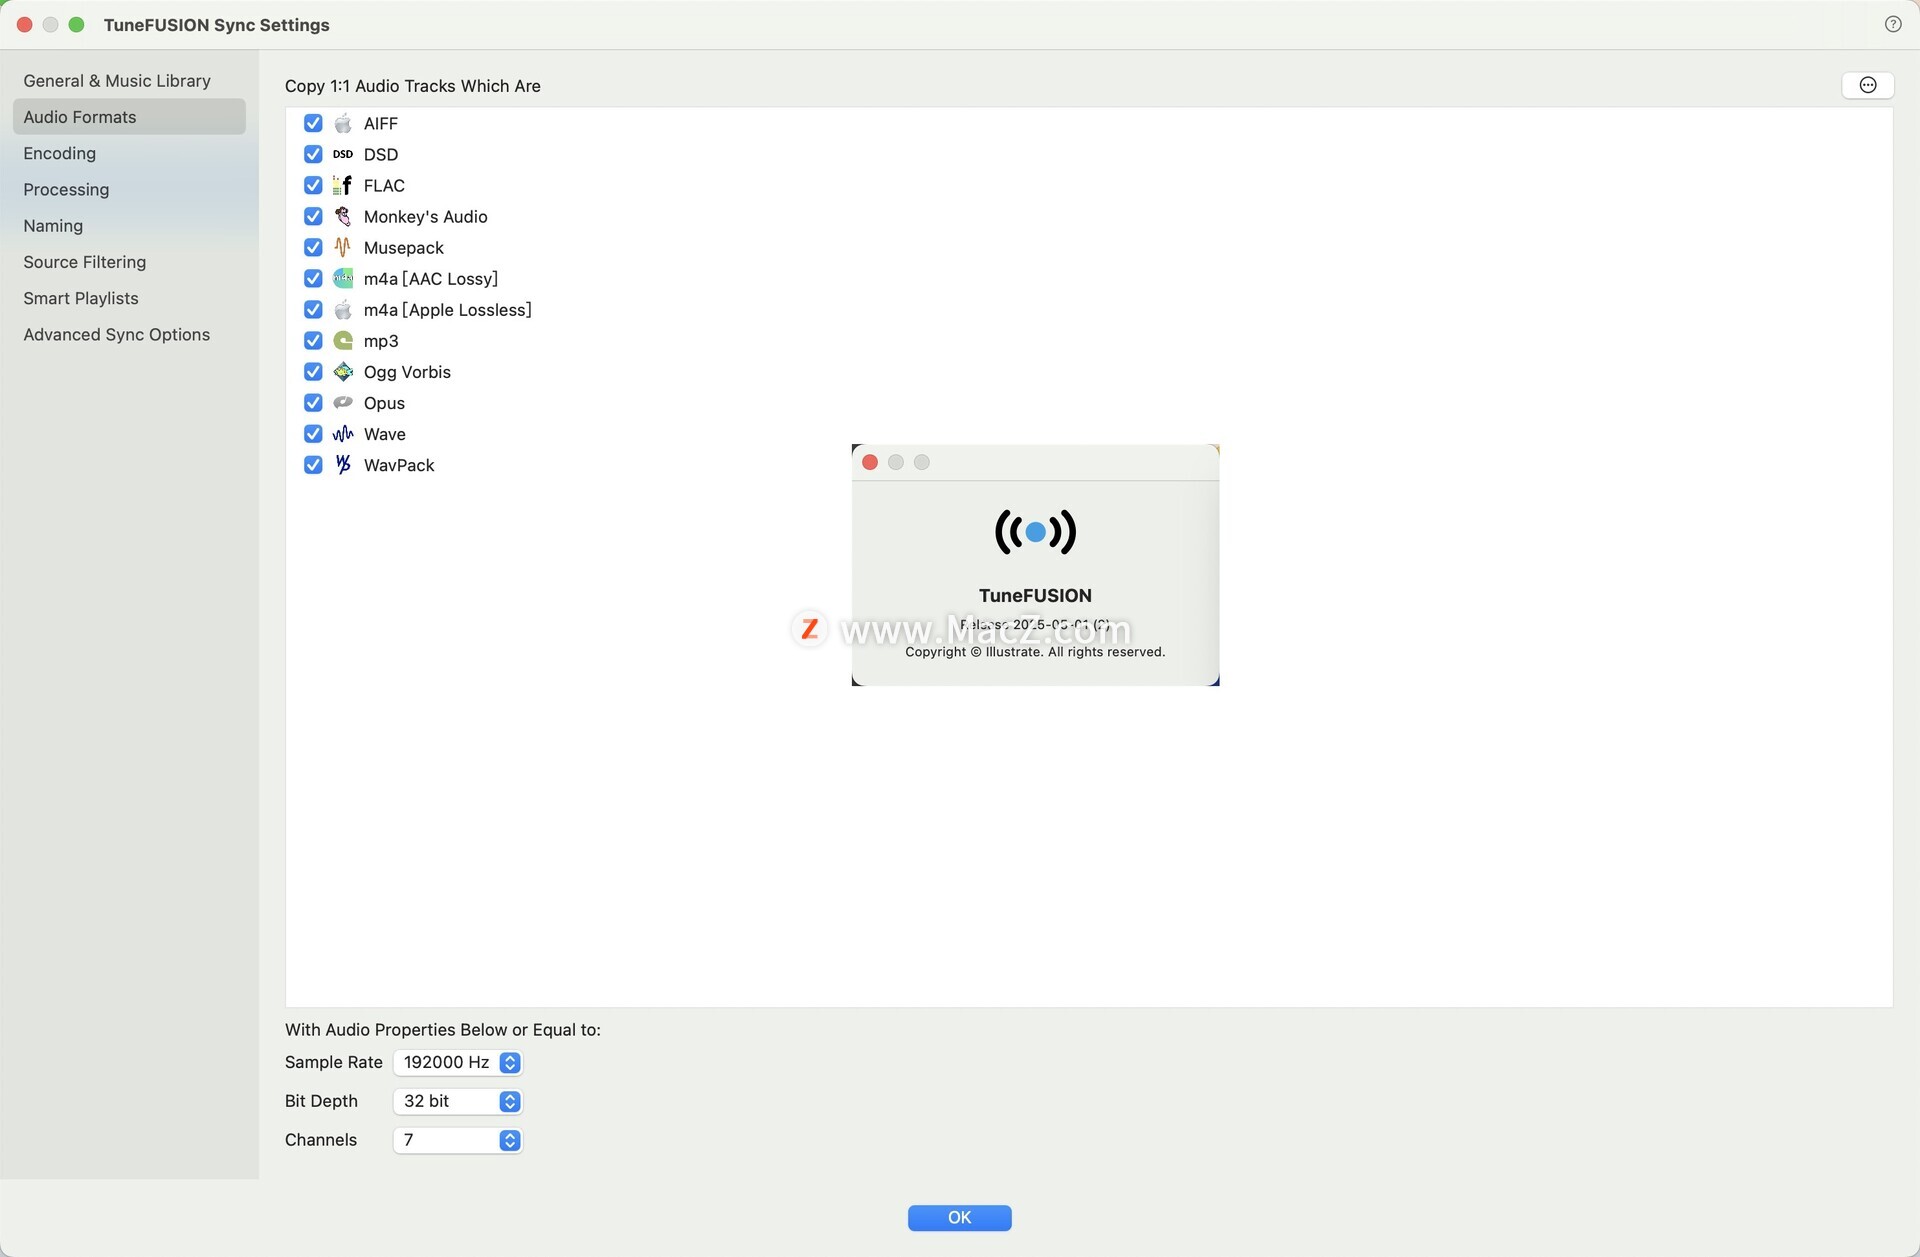
Task: Click the m4a AAC Lossy icon
Action: tap(343, 278)
